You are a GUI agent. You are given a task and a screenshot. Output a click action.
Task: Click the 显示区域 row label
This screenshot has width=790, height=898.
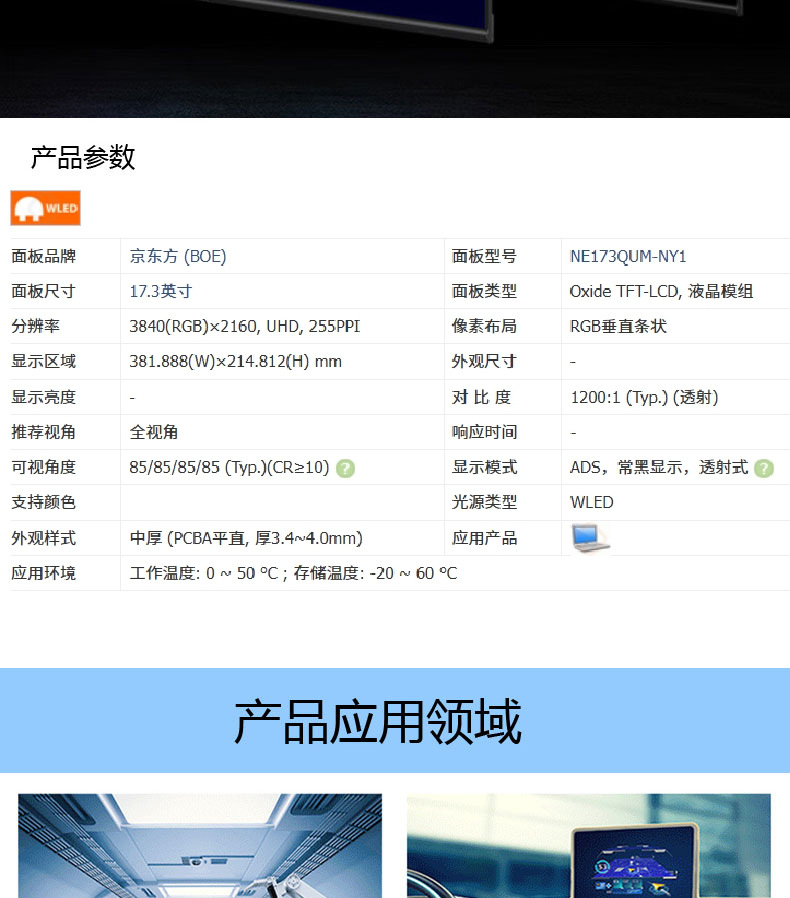(44, 361)
